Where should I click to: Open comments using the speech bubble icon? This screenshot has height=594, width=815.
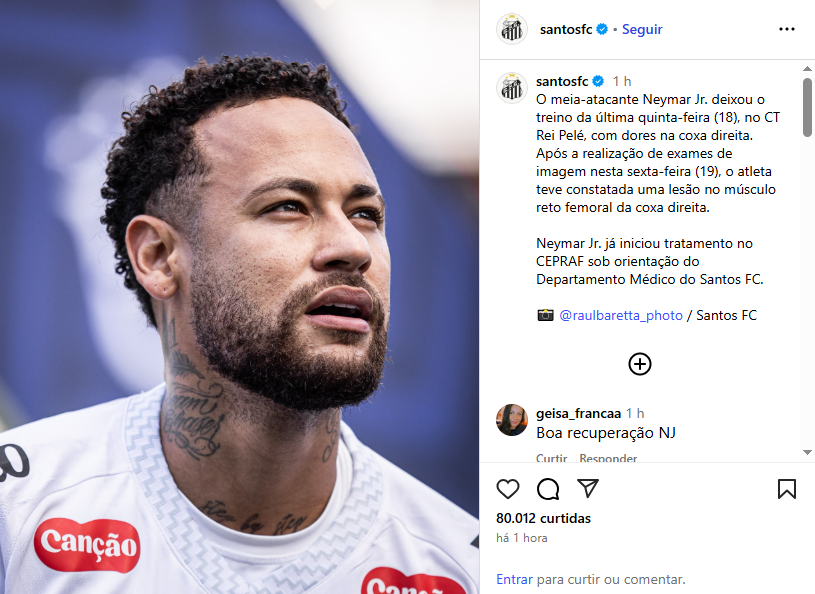(548, 489)
